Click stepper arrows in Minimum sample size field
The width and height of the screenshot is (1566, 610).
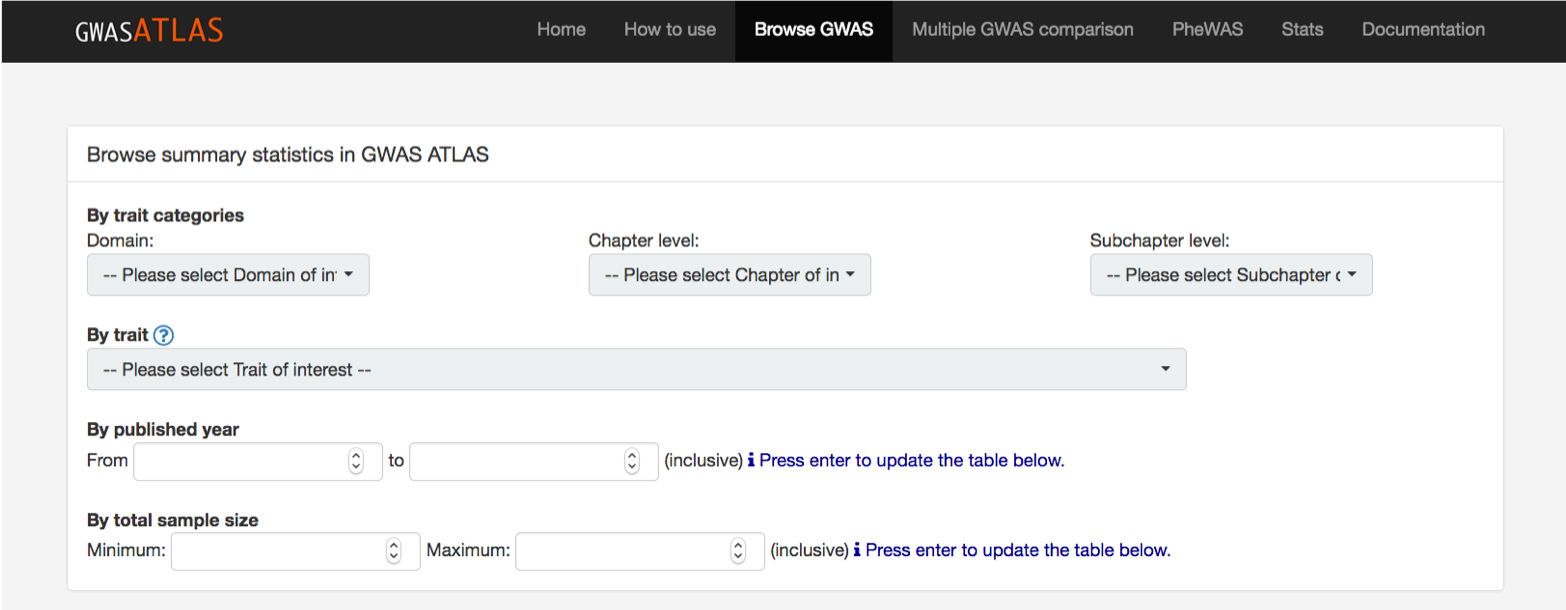pyautogui.click(x=393, y=550)
